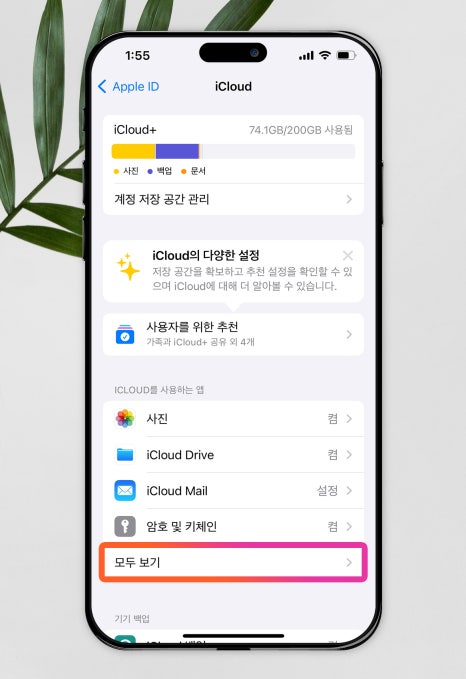Tap the 사용자를 위한 추천 row chevron
This screenshot has width=466, height=679.
coord(349,334)
